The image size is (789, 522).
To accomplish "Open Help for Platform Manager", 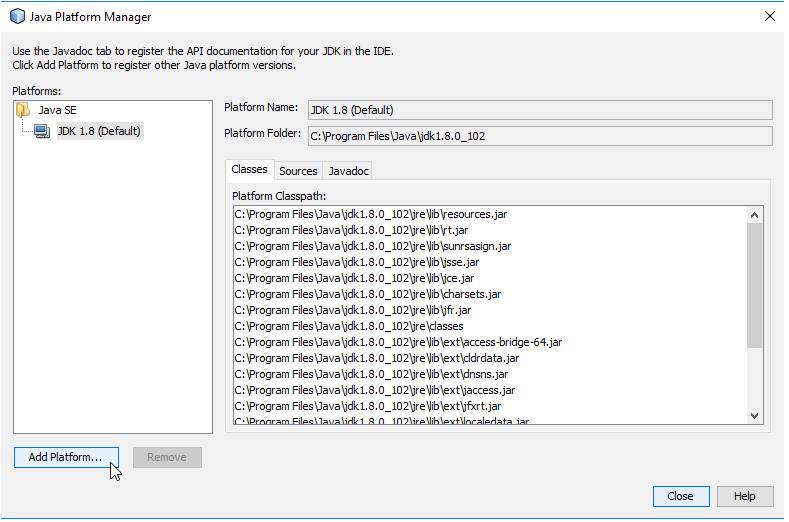I will 745,496.
